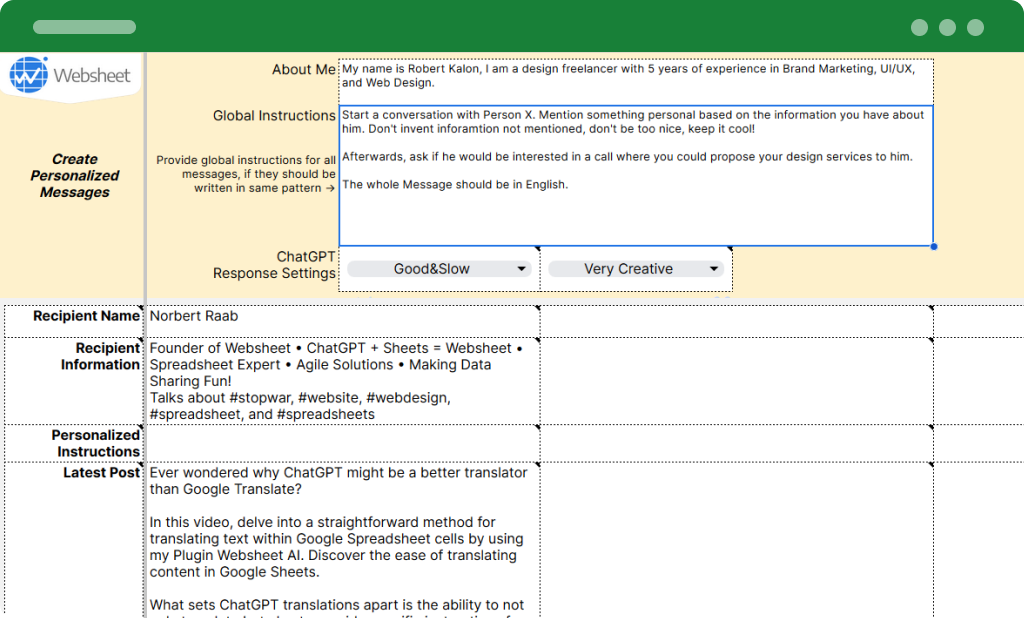Image resolution: width=1024 pixels, height=618 pixels.
Task: Click the "About Me" row label
Action: coord(304,69)
